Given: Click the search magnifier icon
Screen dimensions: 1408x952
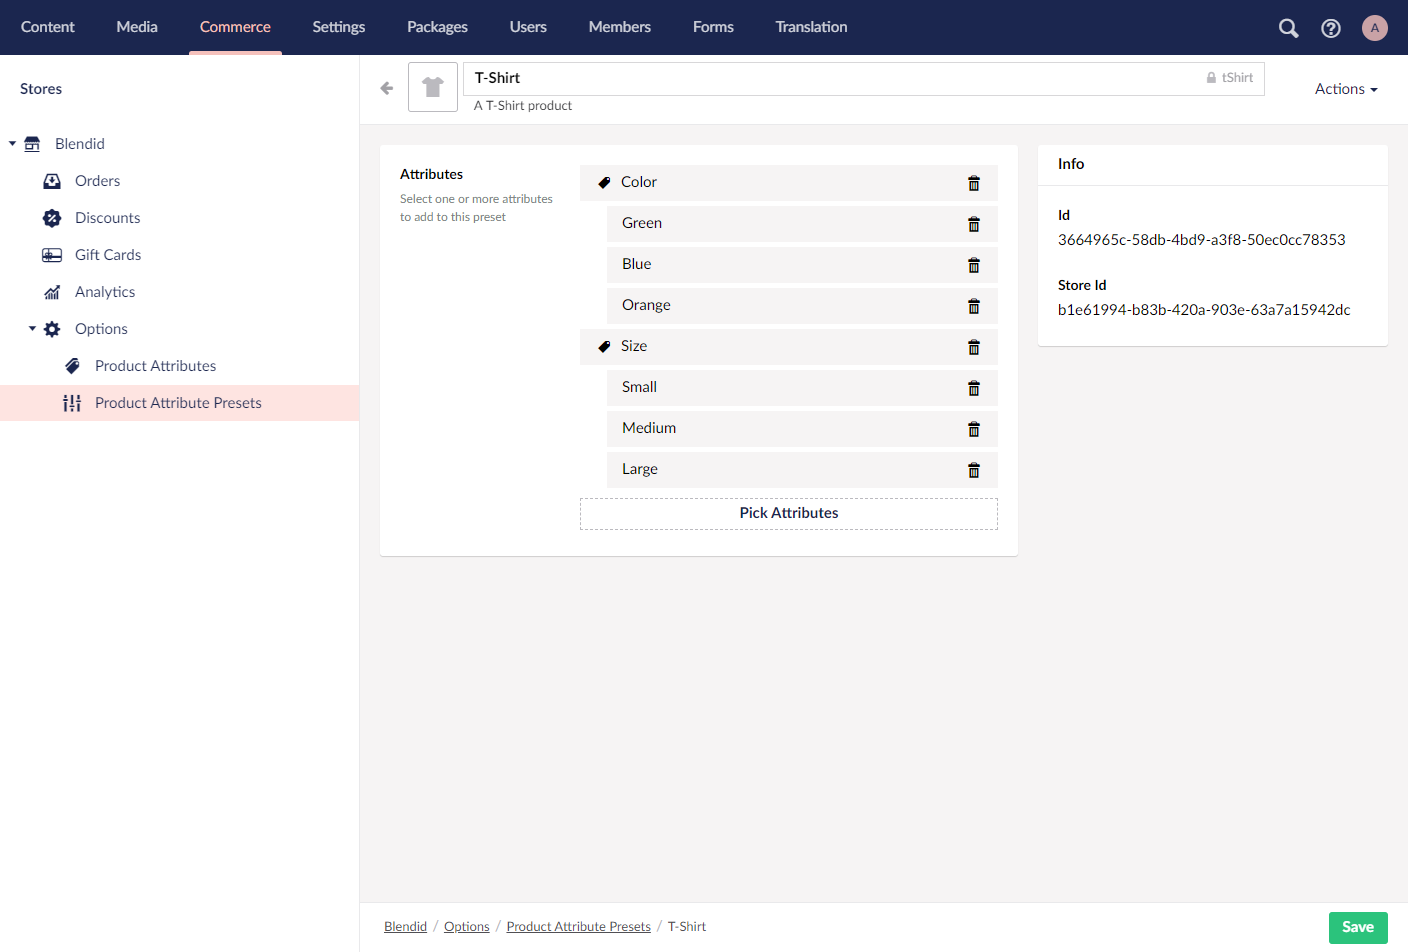Looking at the screenshot, I should 1288,28.
